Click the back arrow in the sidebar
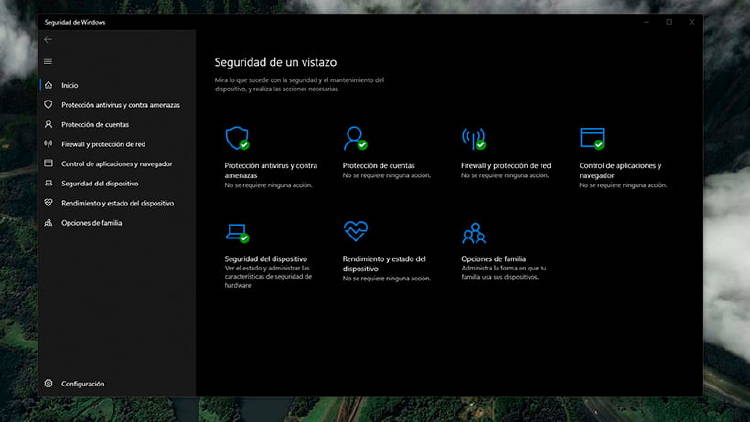 point(48,40)
